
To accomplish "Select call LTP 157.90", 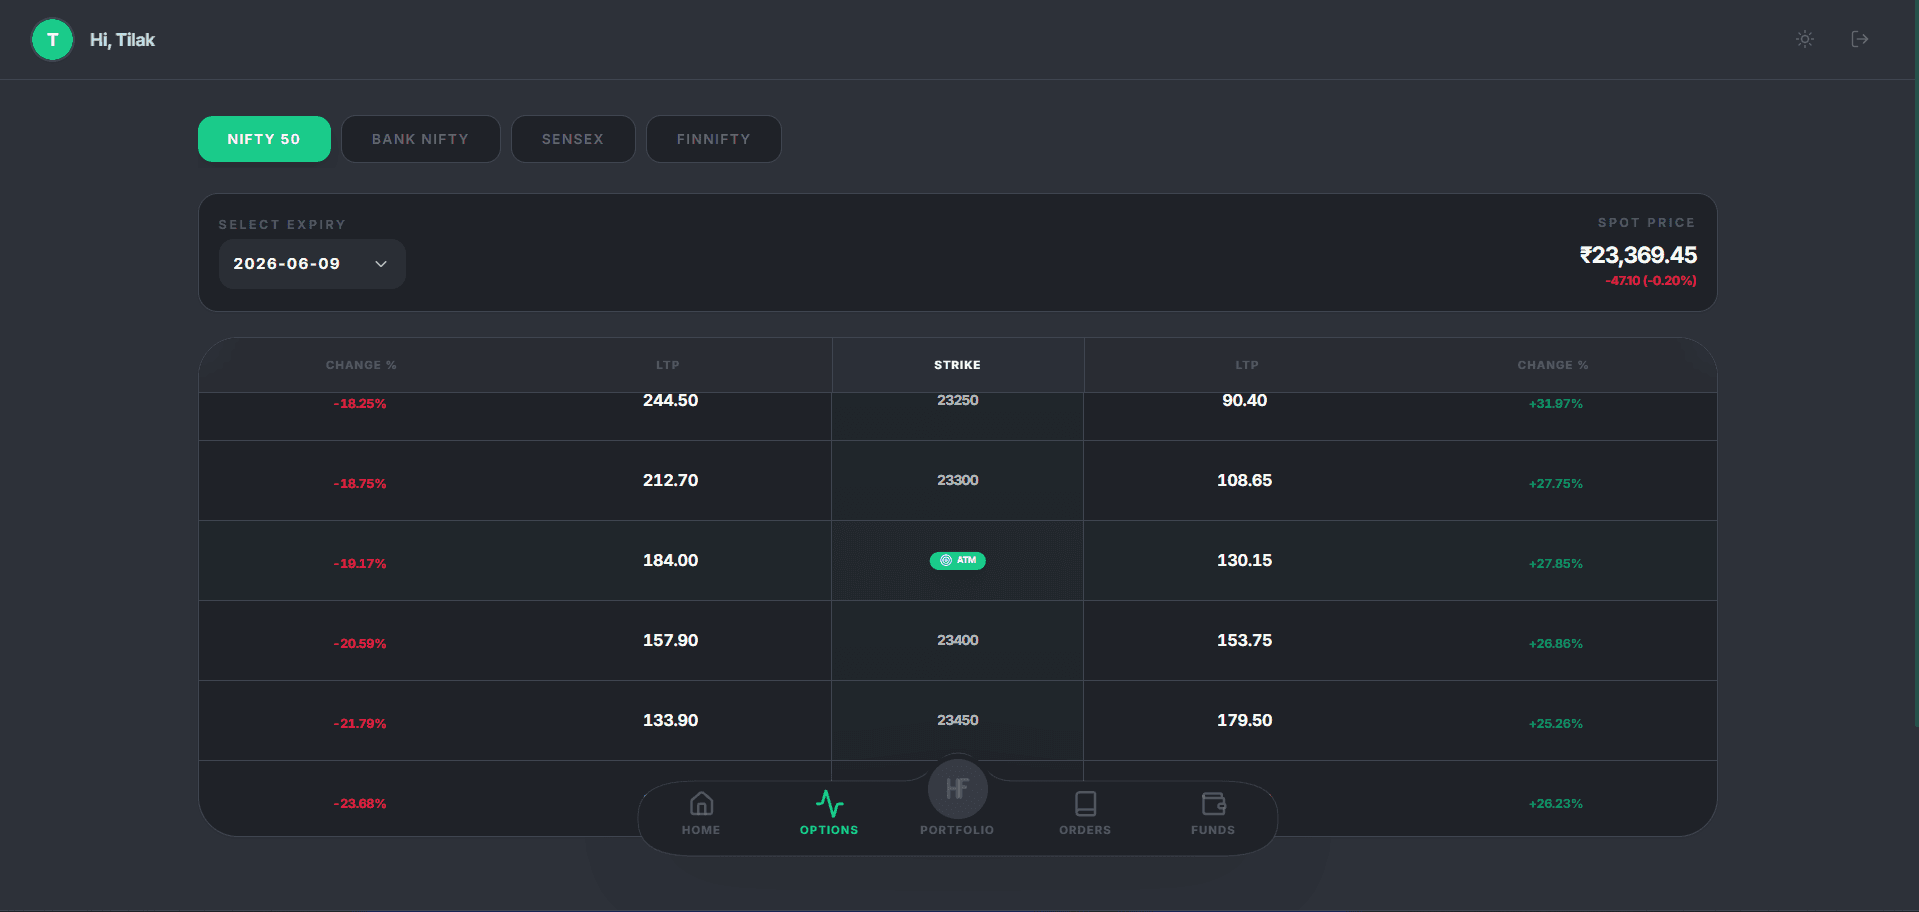I will [670, 640].
